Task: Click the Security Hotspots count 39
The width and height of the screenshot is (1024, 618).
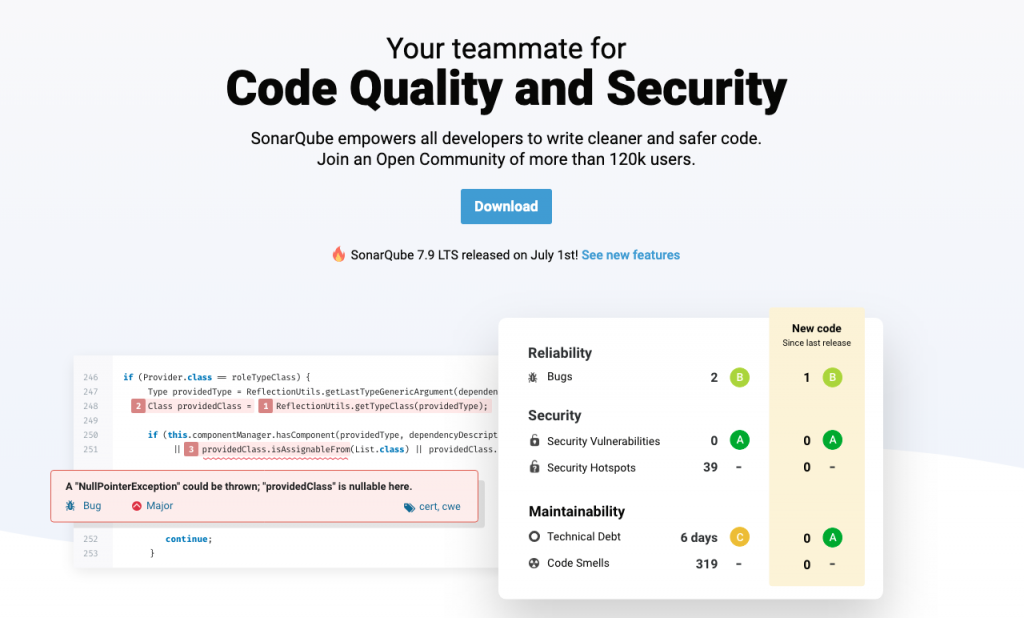Action: 711,467
